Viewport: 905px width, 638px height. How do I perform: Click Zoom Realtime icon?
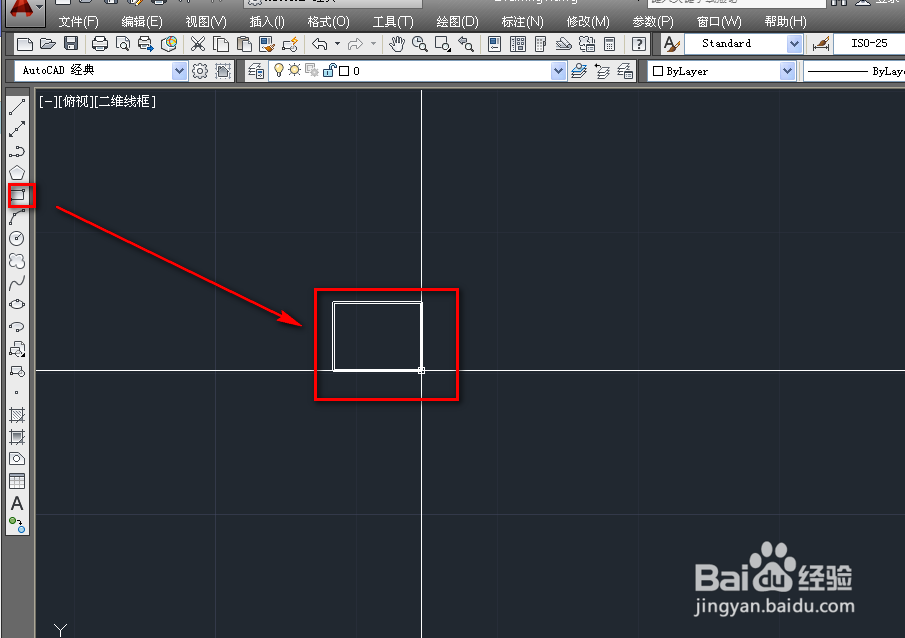[x=420, y=44]
